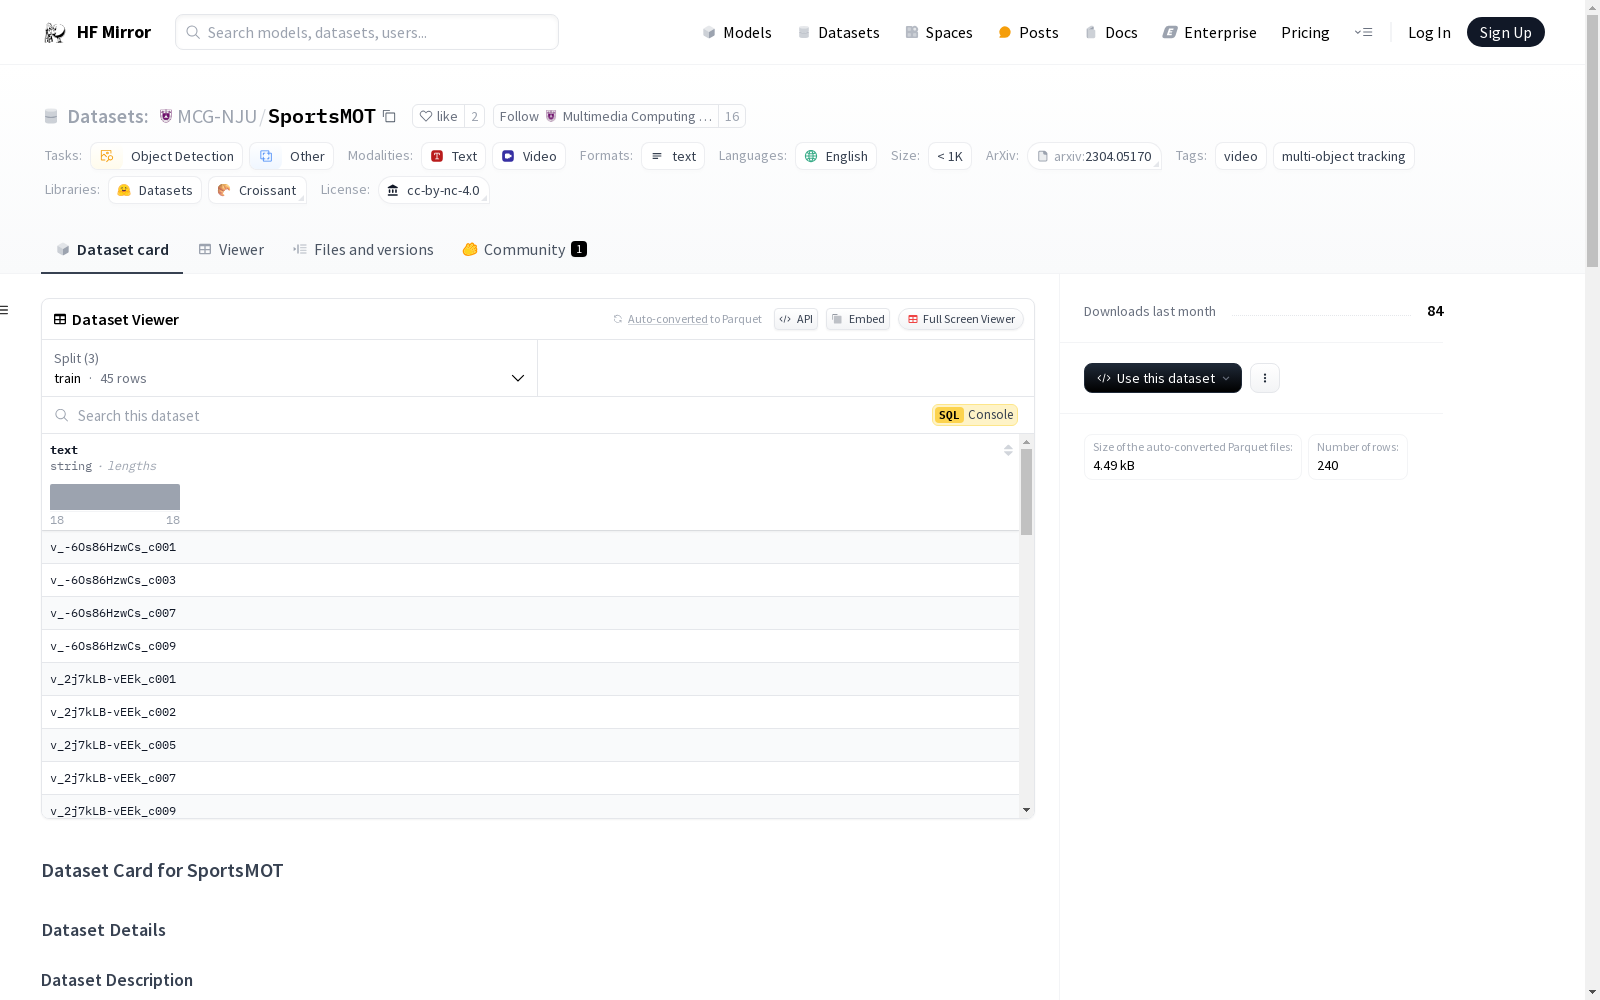
Task: Go to Docs in navigation
Action: 1111,33
